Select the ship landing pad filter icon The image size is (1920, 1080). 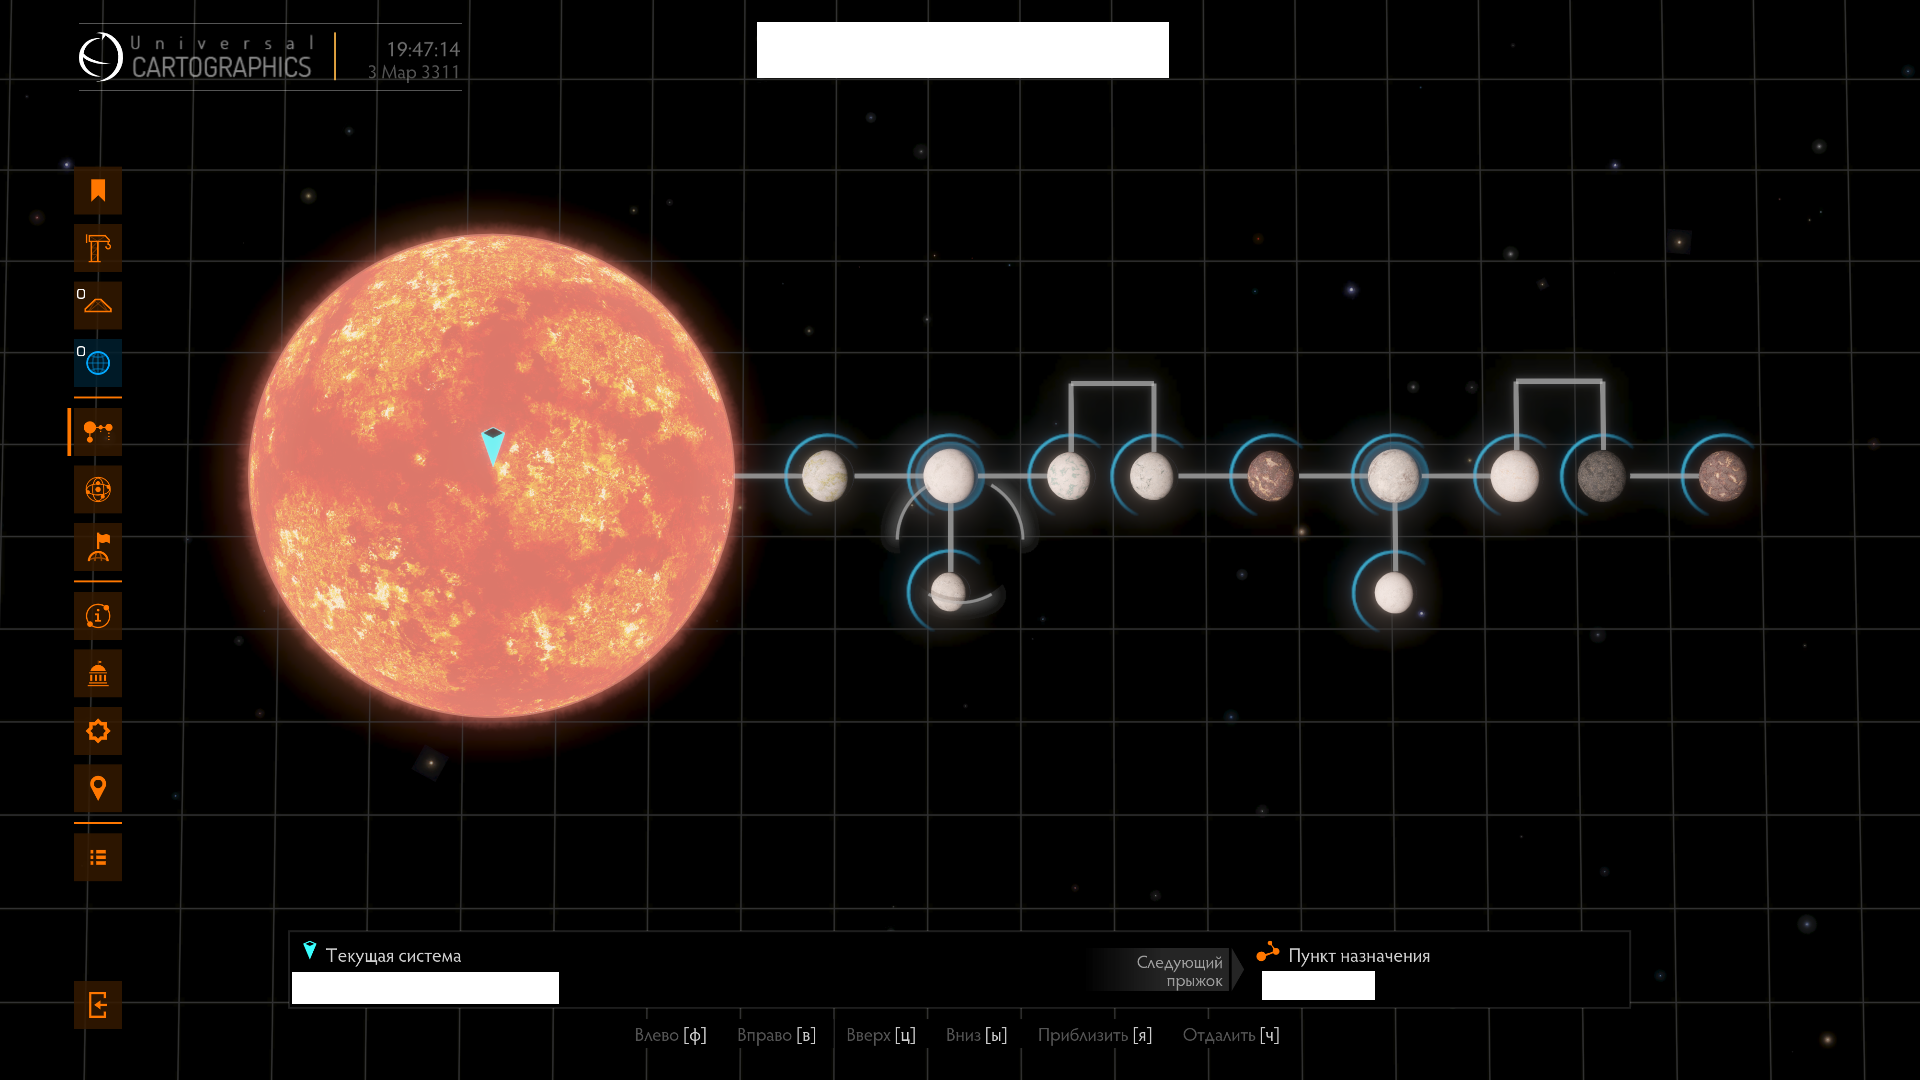[x=98, y=305]
